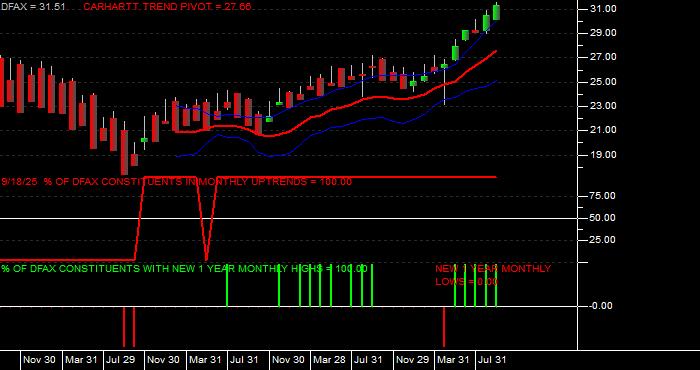This screenshot has width=700, height=370.
Task: Click the white 50.00 horizontal reference line
Action: (x=288, y=218)
